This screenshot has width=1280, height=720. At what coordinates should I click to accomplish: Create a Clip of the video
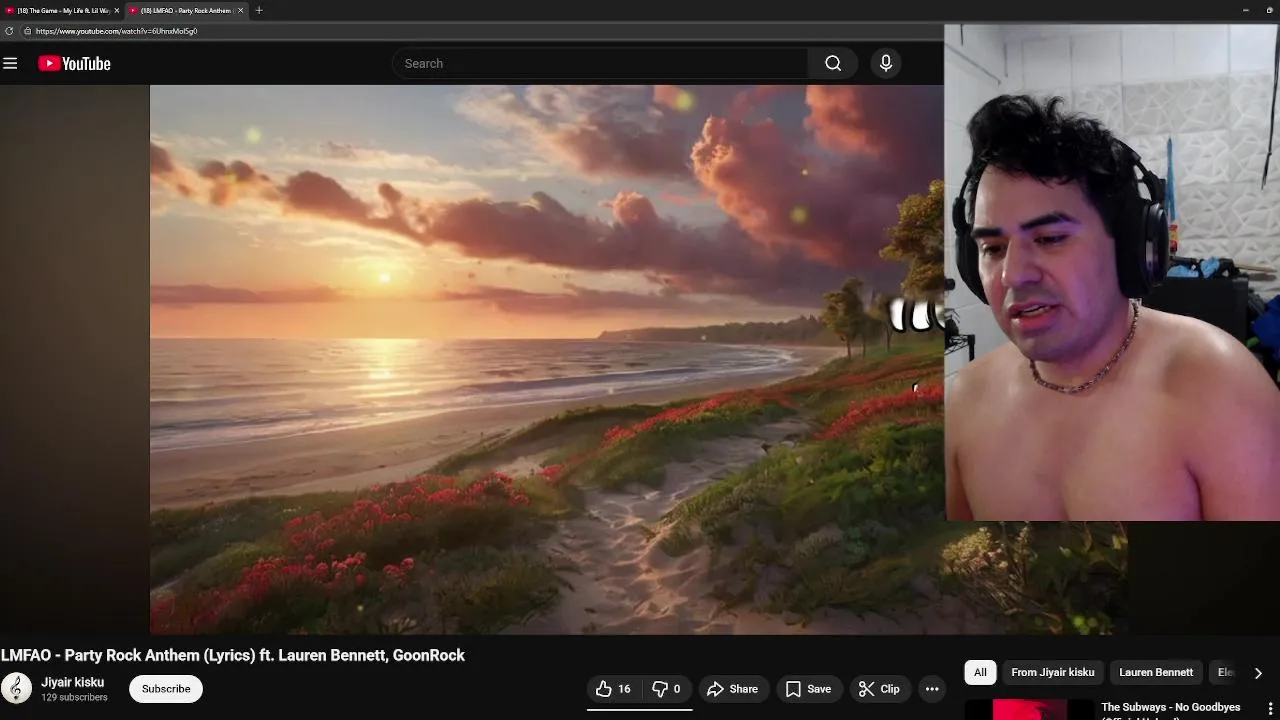tap(879, 689)
